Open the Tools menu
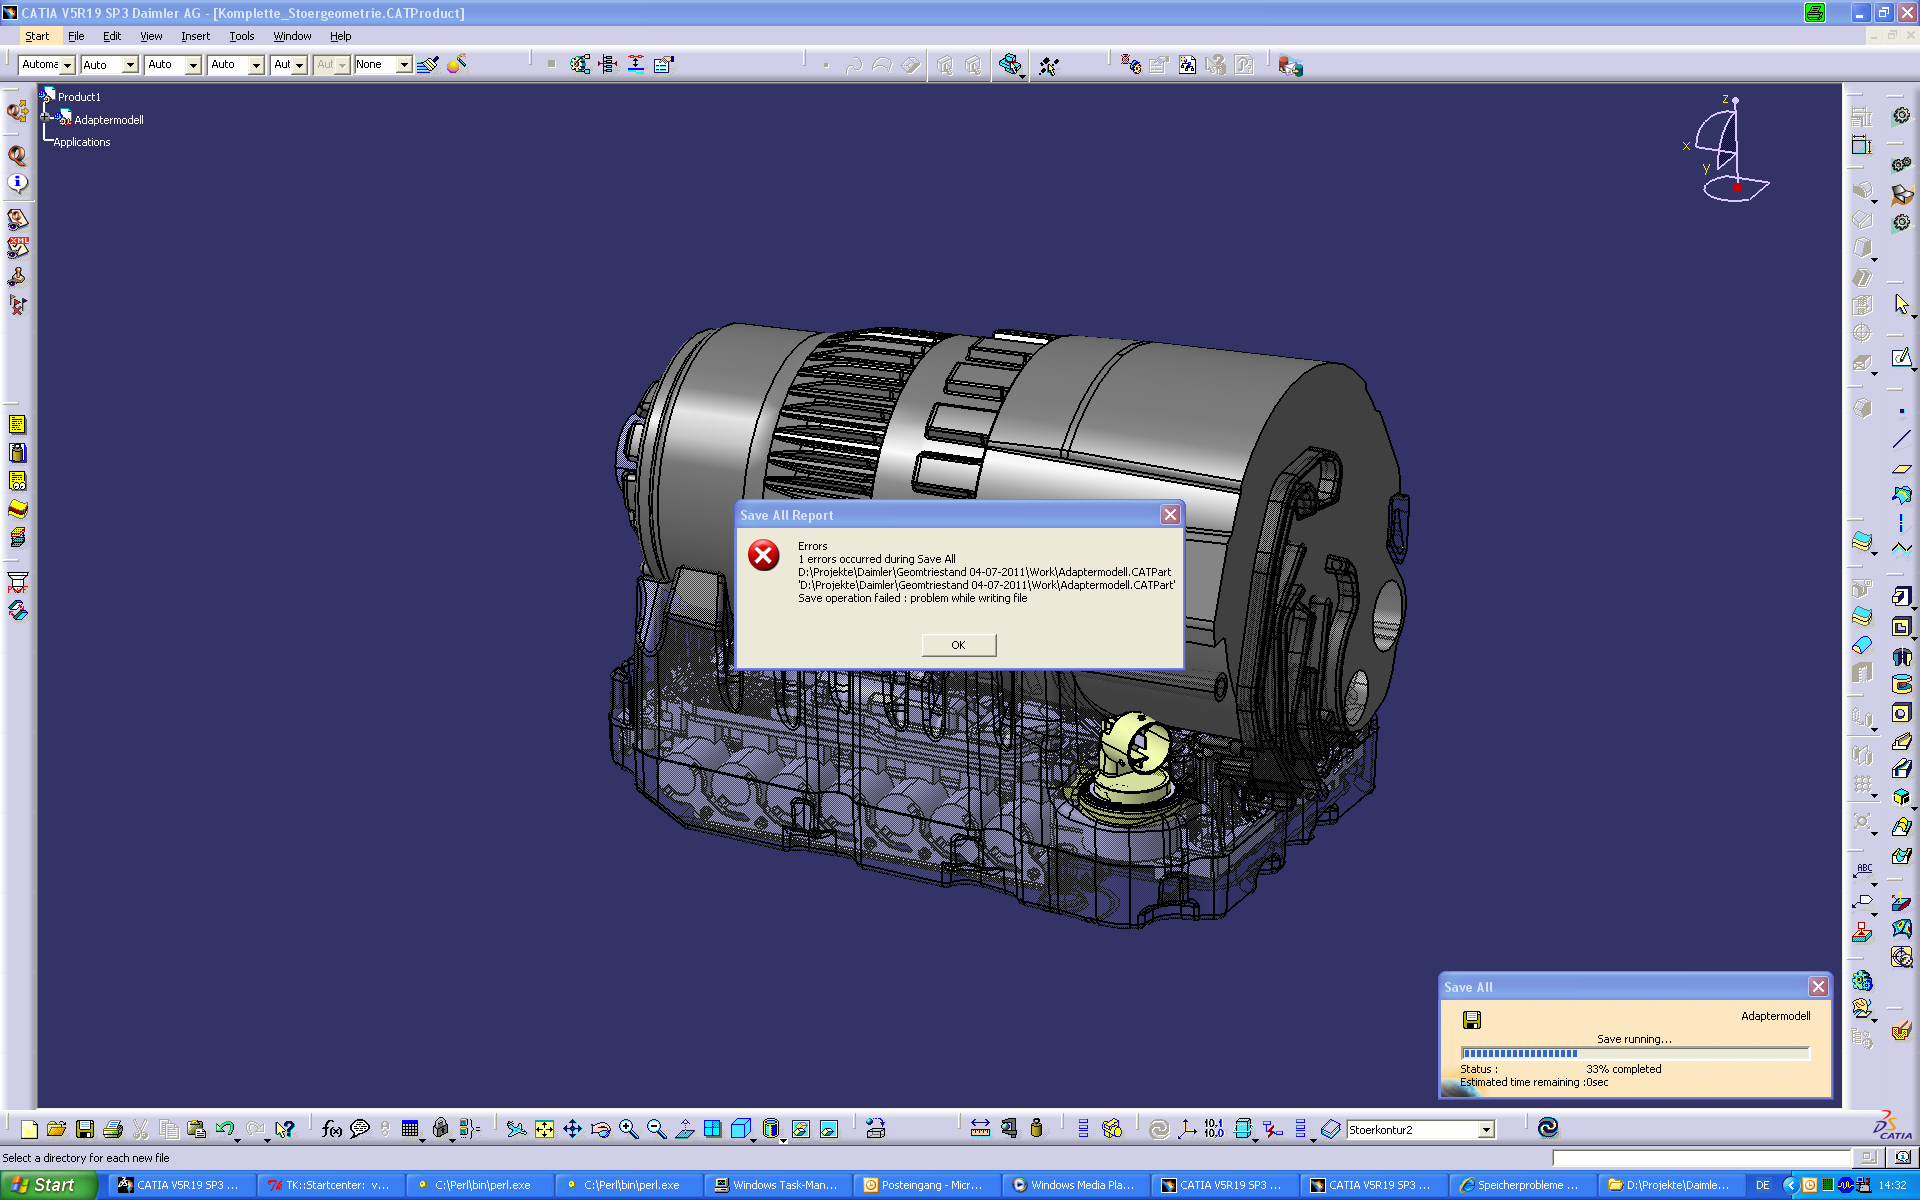This screenshot has height=1200, width=1920. (242, 36)
